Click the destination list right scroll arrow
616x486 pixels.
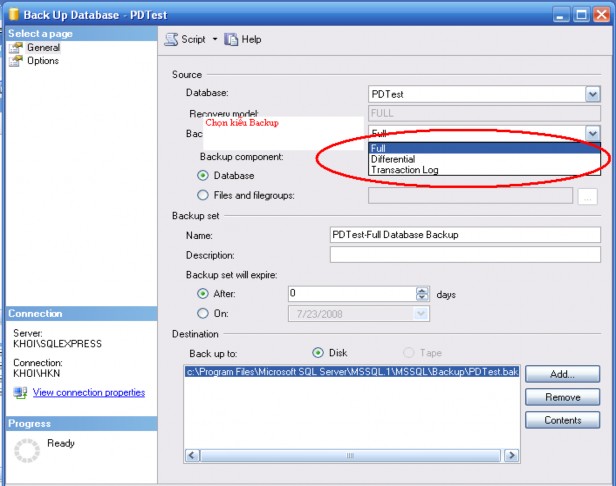(x=512, y=455)
